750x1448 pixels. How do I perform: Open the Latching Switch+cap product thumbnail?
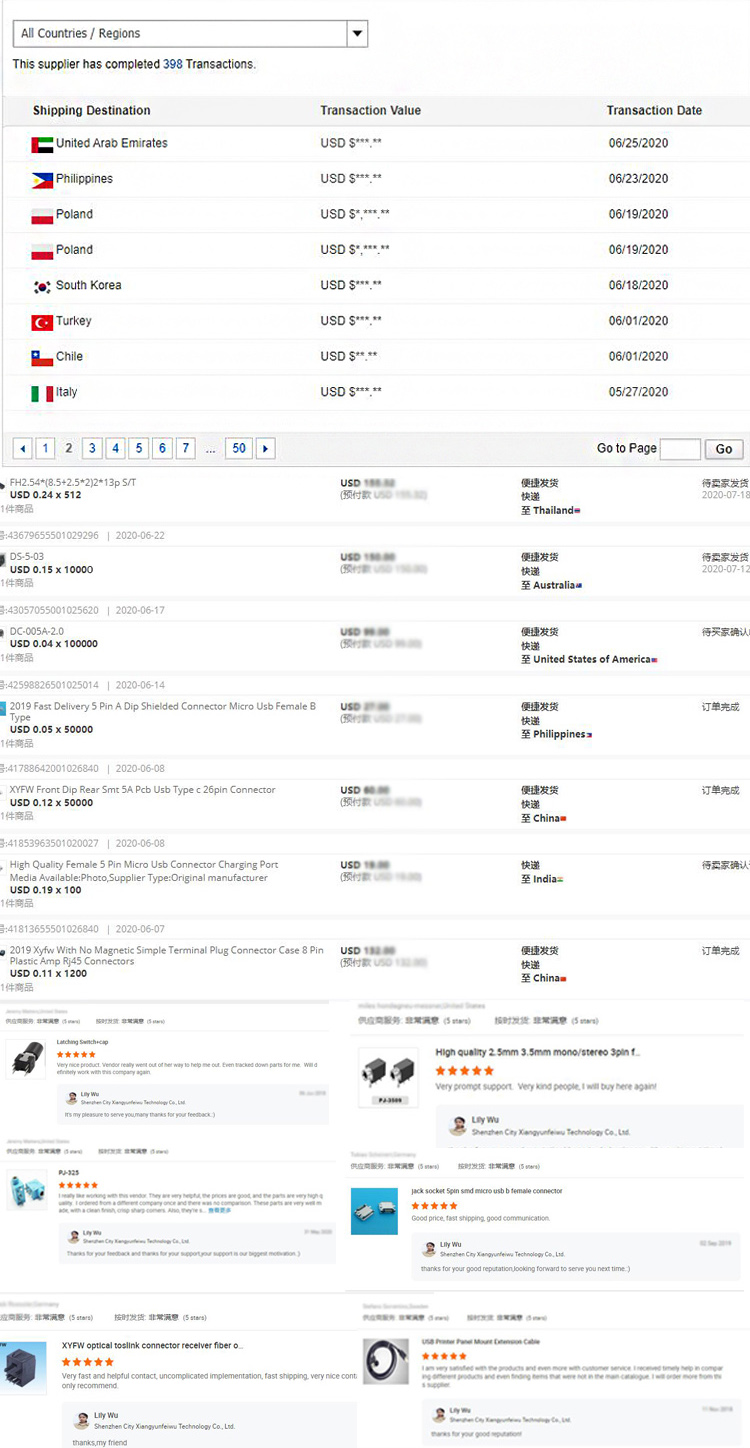25,1060
